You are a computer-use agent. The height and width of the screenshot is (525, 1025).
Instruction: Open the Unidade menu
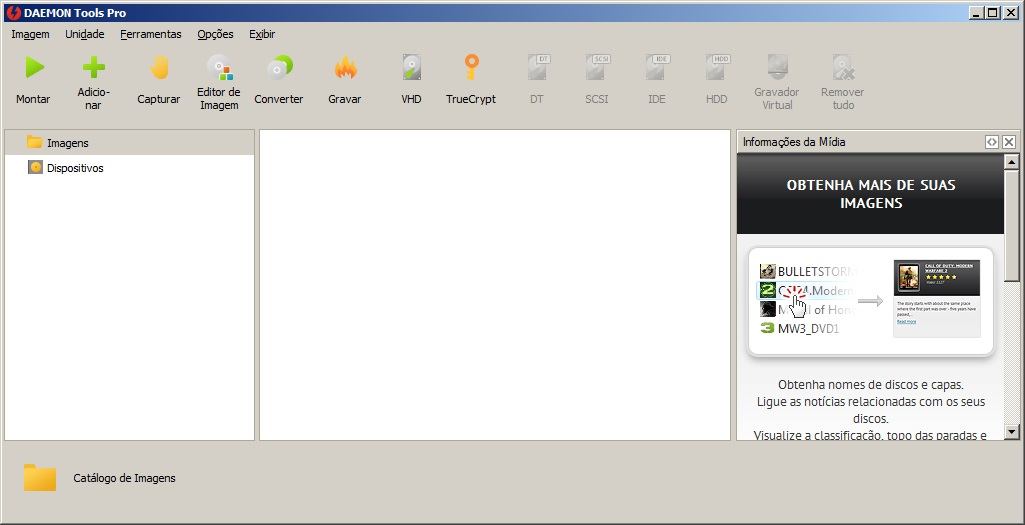tap(84, 34)
